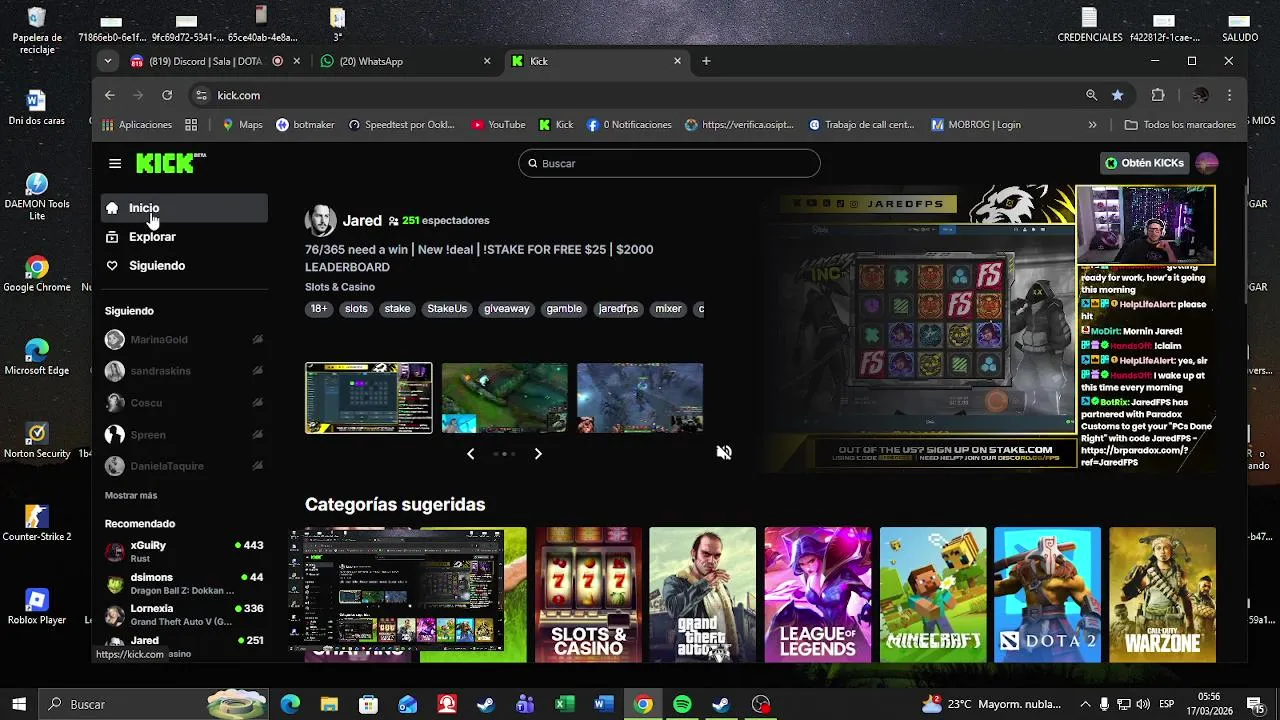The height and width of the screenshot is (720, 1280).
Task: Open Siguiendo in the sidebar menu
Action: pos(157,266)
